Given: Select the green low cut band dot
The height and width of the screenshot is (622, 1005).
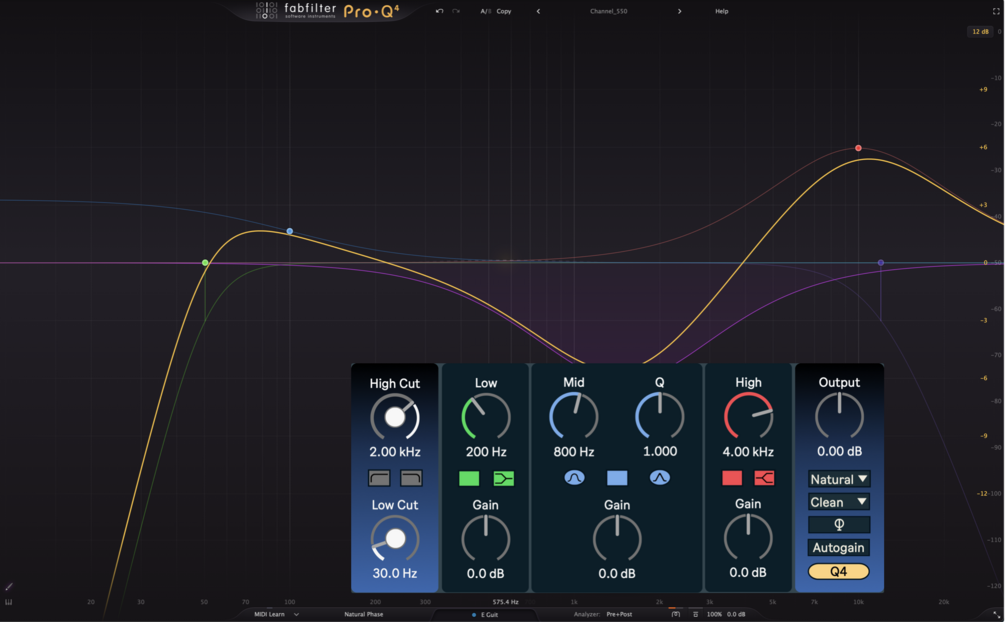Looking at the screenshot, I should 205,263.
